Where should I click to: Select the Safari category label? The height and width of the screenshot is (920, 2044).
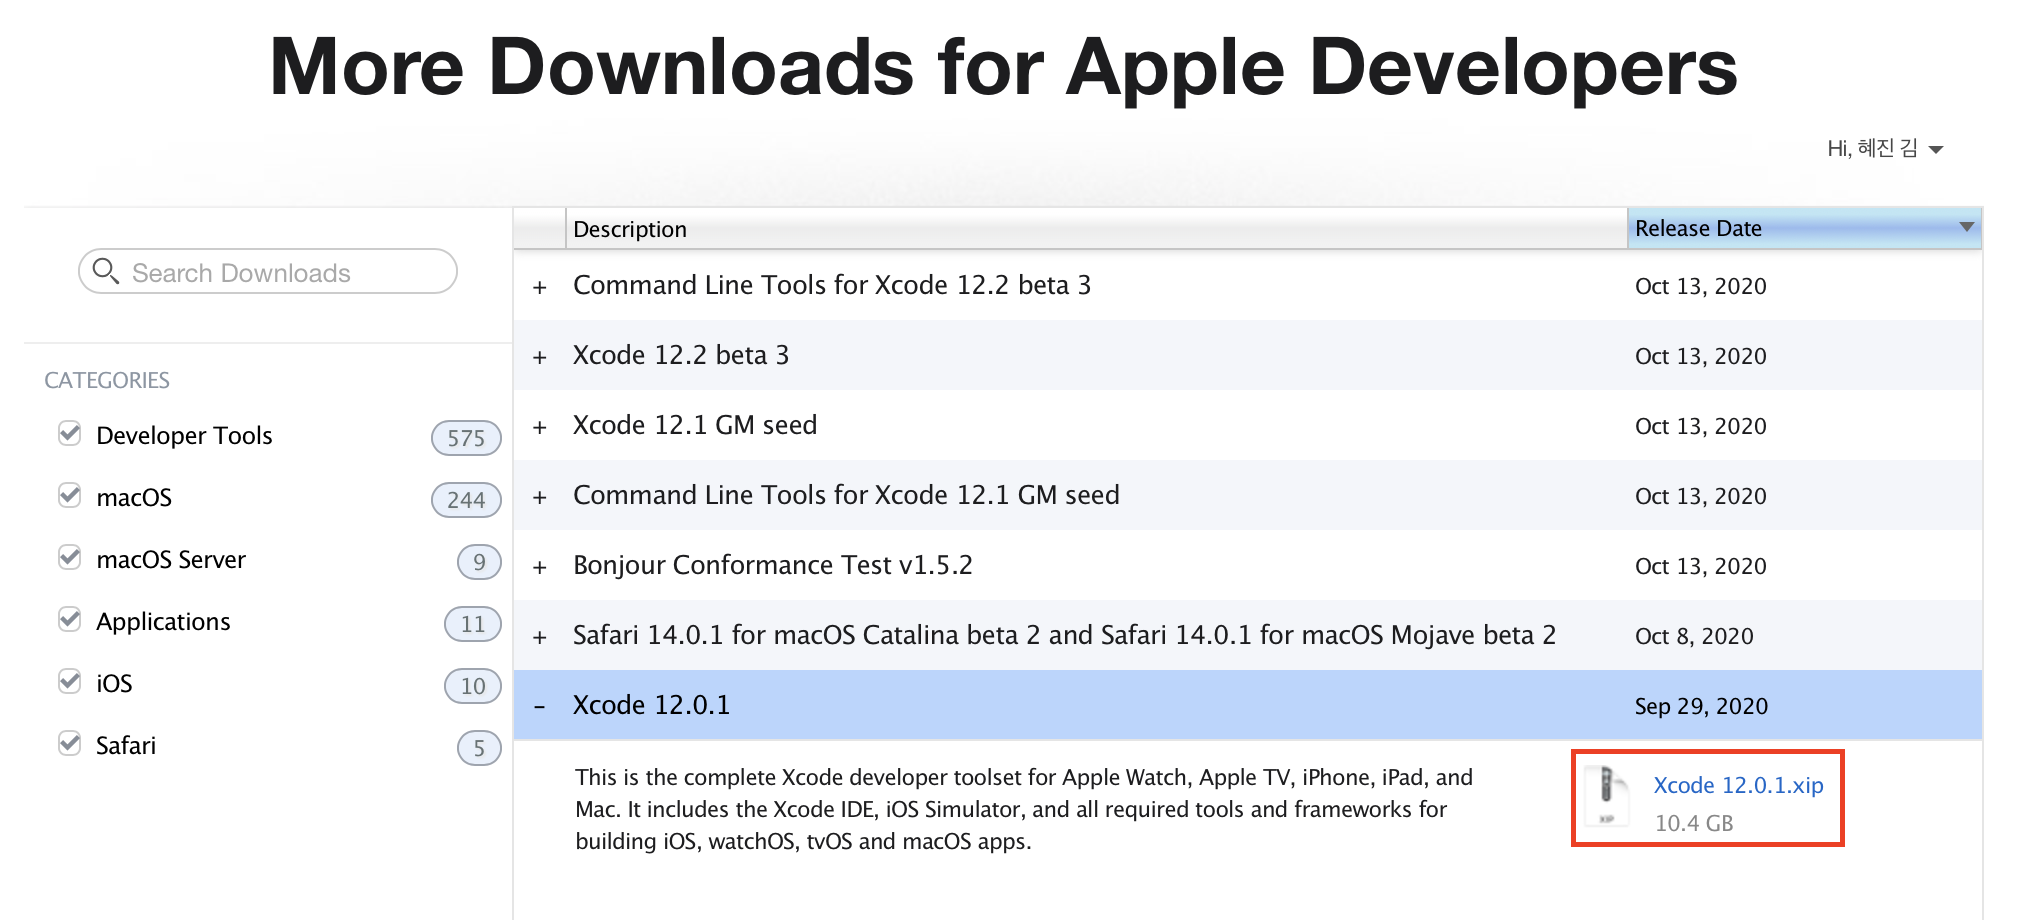click(x=126, y=746)
